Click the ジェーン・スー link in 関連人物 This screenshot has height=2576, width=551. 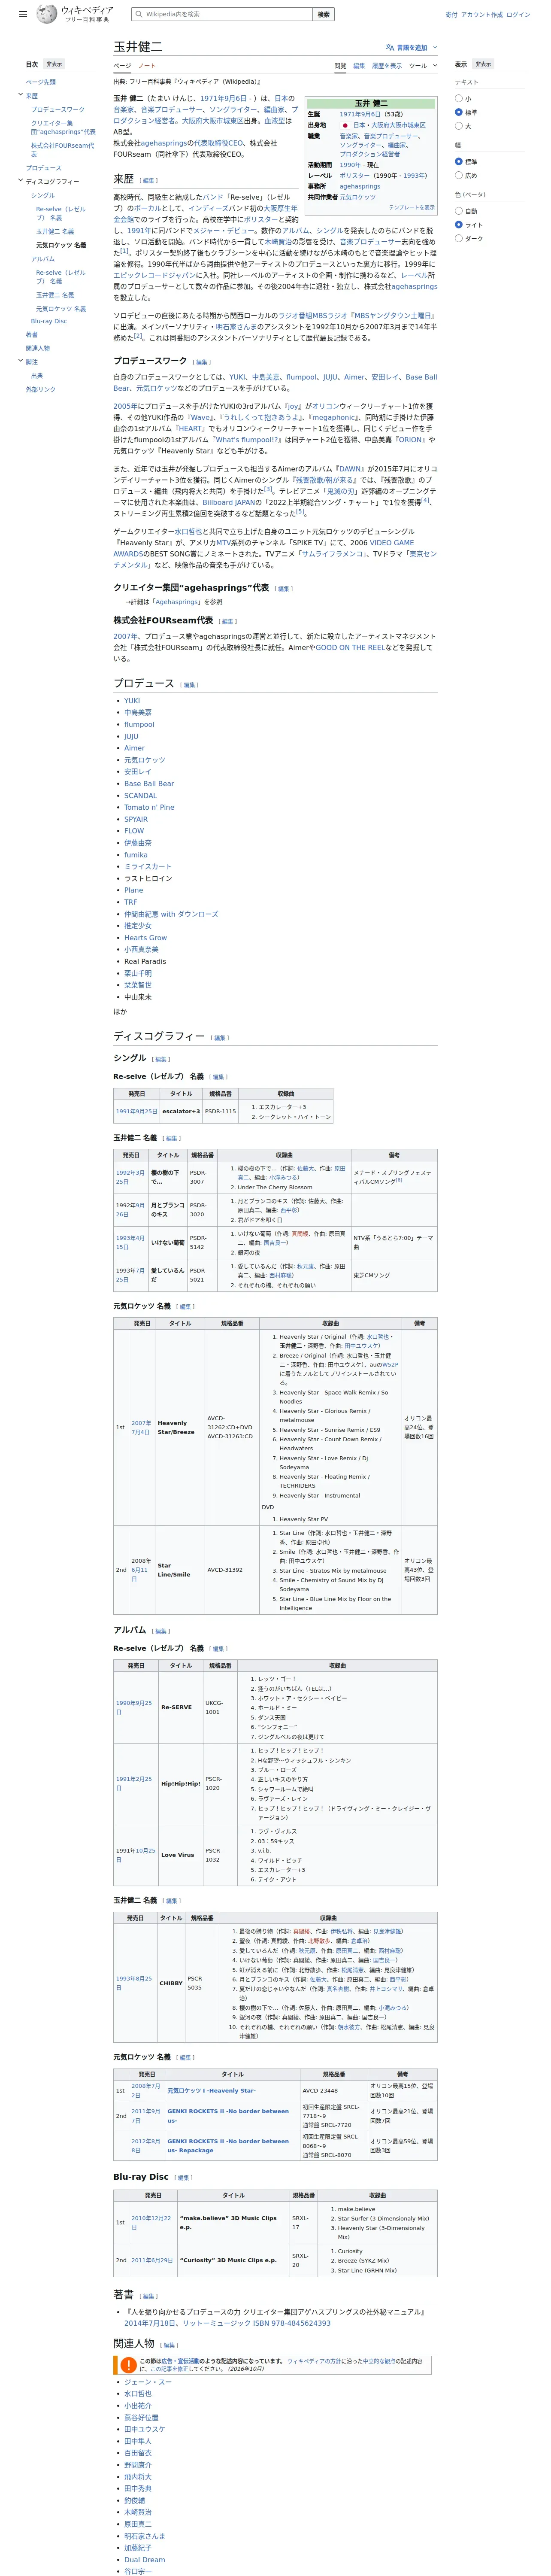[x=148, y=2382]
